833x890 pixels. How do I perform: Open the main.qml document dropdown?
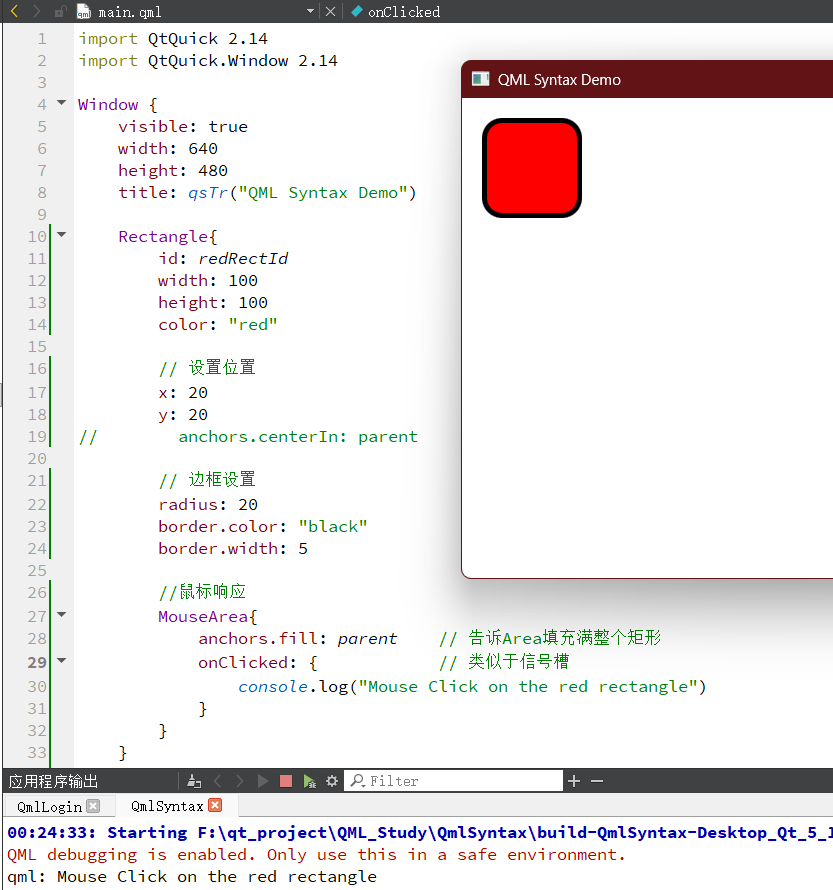tap(310, 11)
